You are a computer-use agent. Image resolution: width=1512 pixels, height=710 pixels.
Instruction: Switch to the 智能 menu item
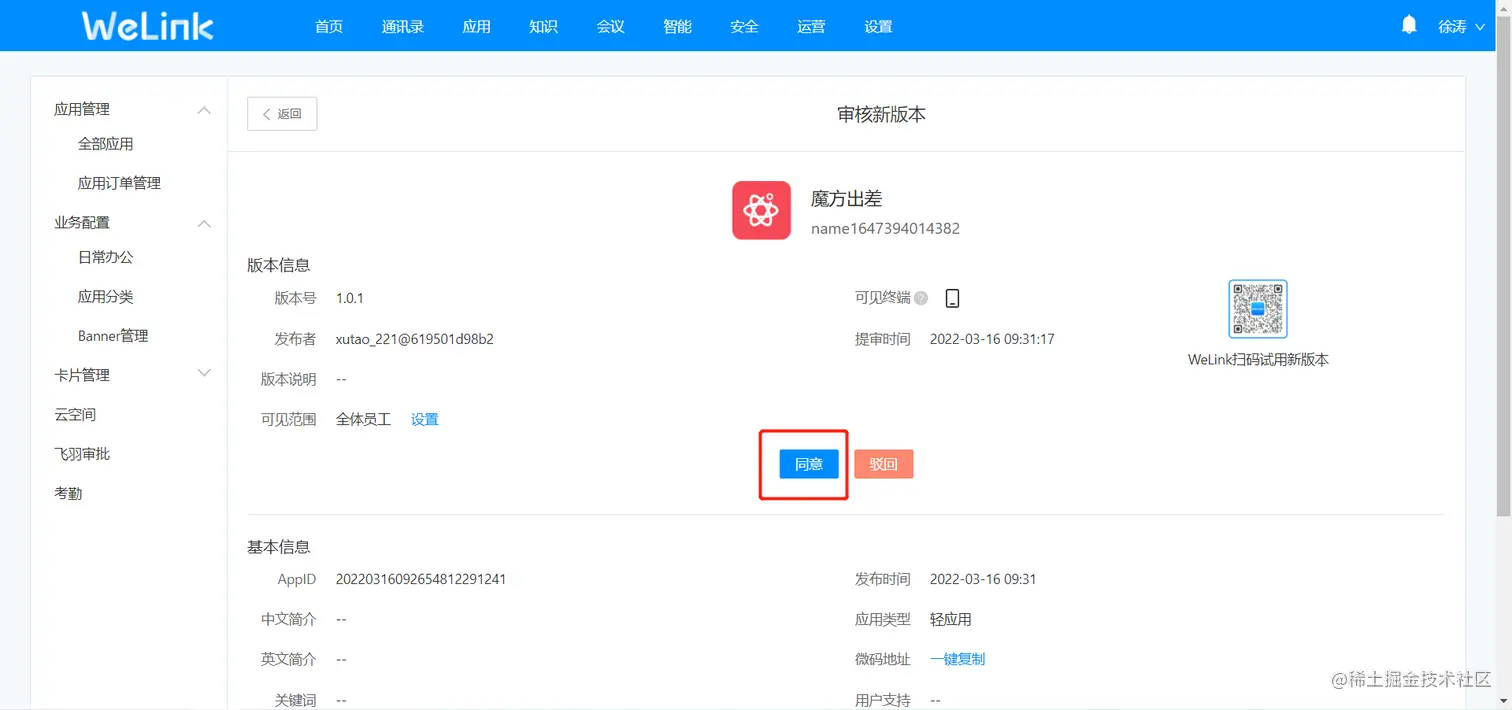[x=676, y=27]
